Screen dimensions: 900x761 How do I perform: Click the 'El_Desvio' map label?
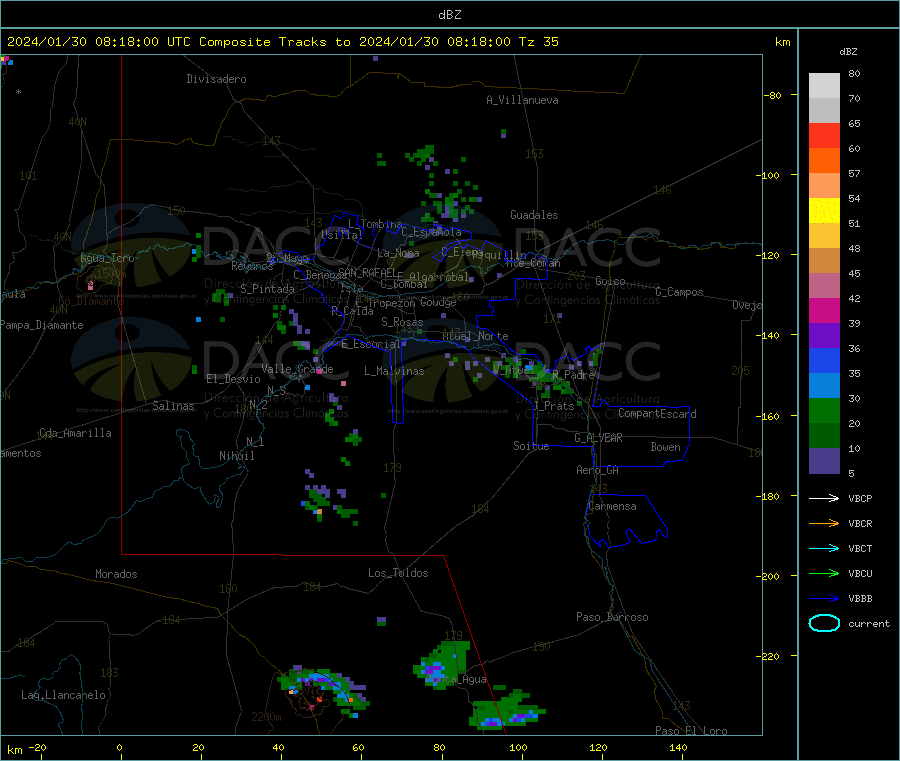tap(233, 379)
